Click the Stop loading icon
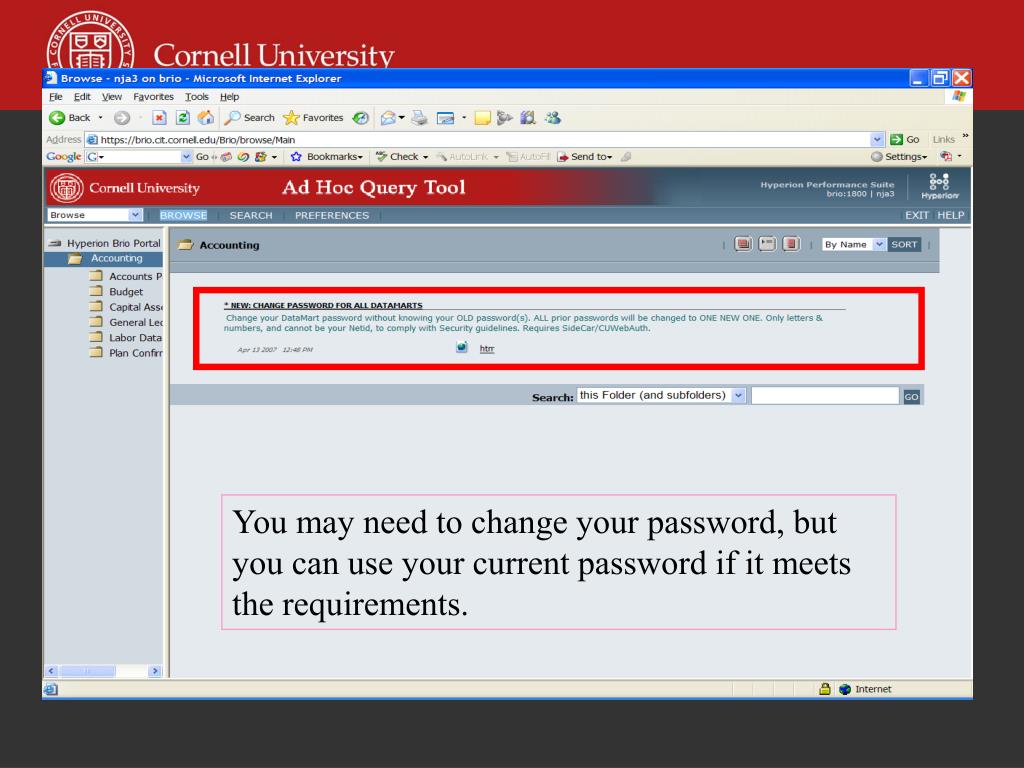Screen dimensions: 1024x768 [159, 118]
